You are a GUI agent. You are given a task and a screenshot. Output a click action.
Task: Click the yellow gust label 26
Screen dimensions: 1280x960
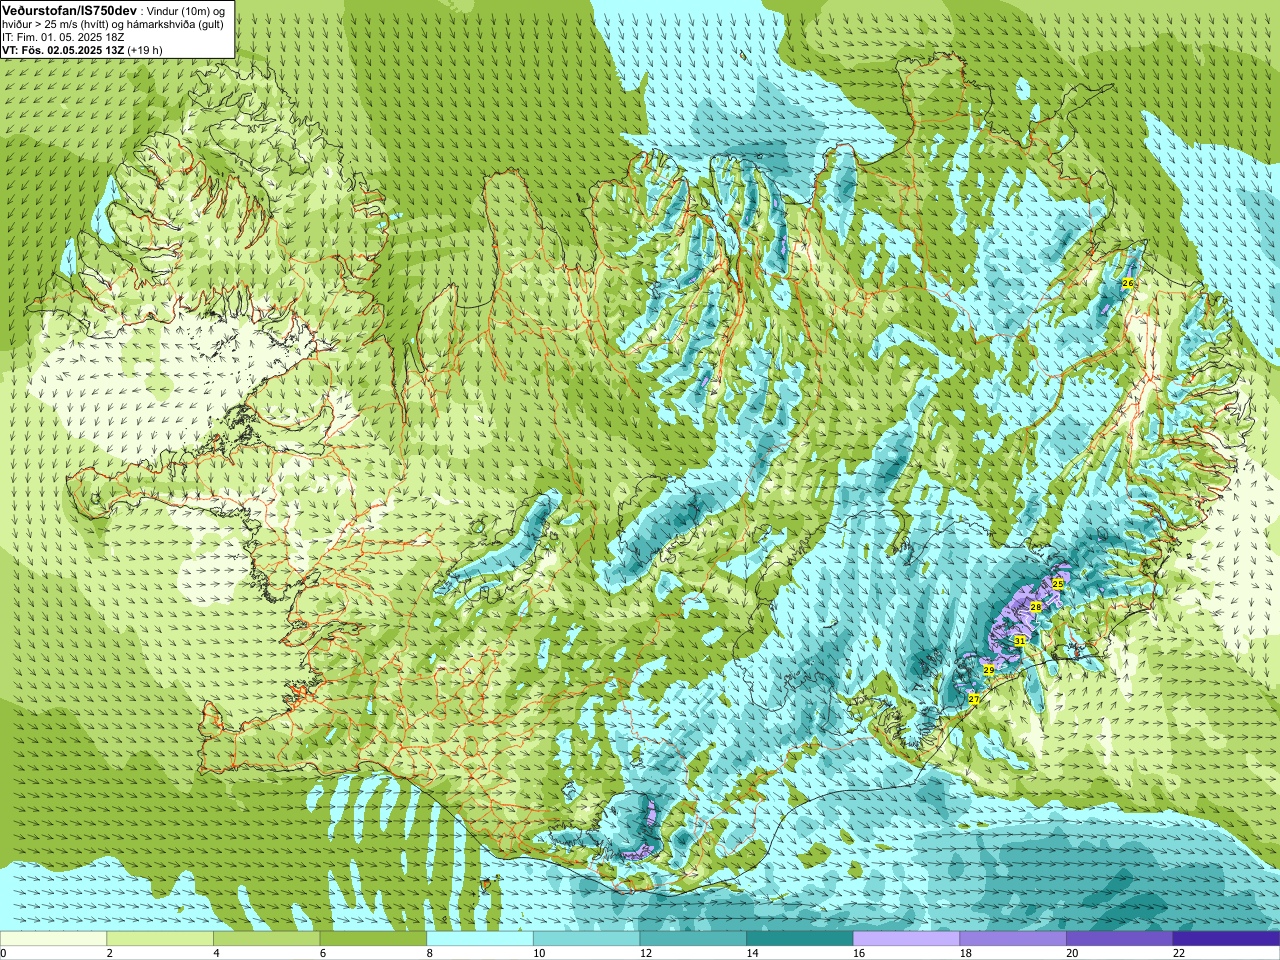coord(1128,284)
